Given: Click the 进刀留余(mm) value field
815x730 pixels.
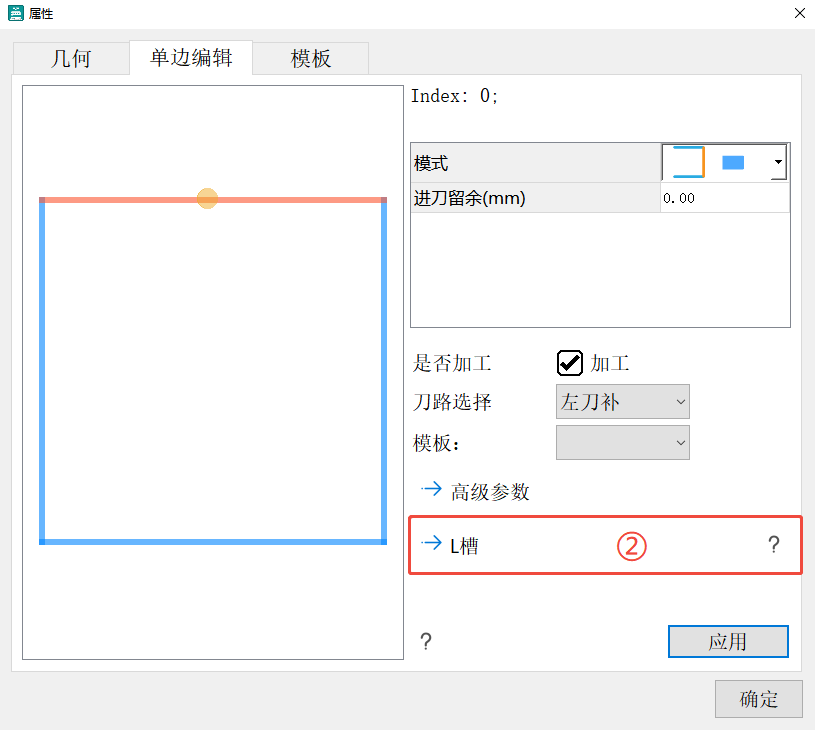Looking at the screenshot, I should coord(724,198).
